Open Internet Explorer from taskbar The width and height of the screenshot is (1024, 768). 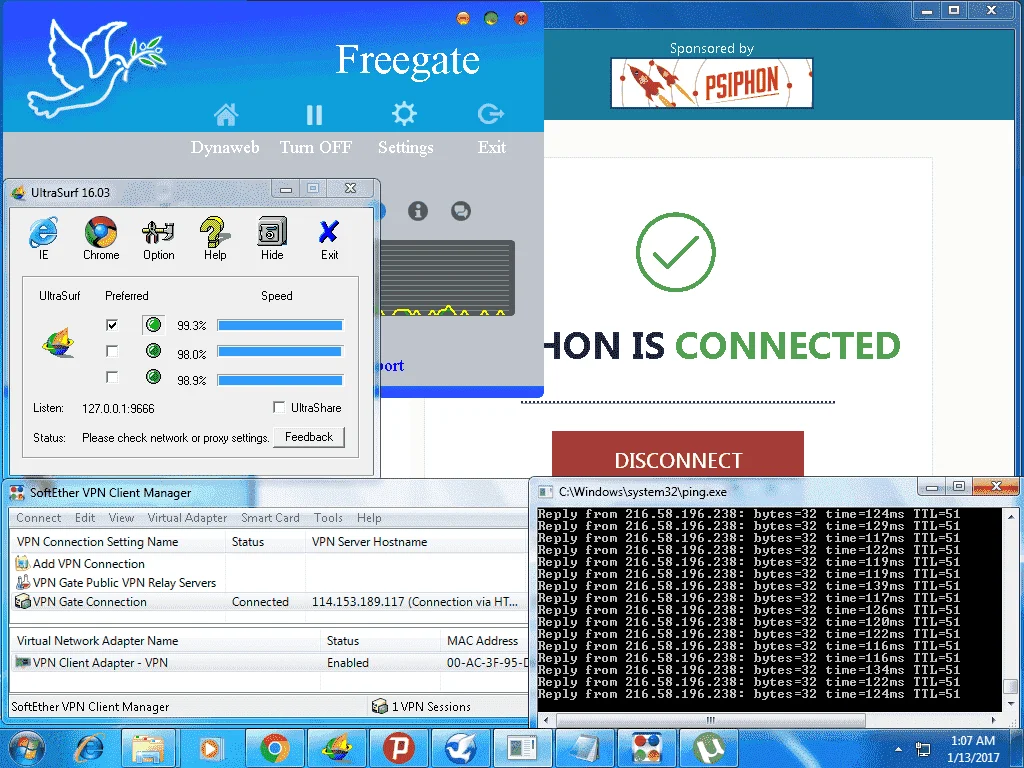89,748
